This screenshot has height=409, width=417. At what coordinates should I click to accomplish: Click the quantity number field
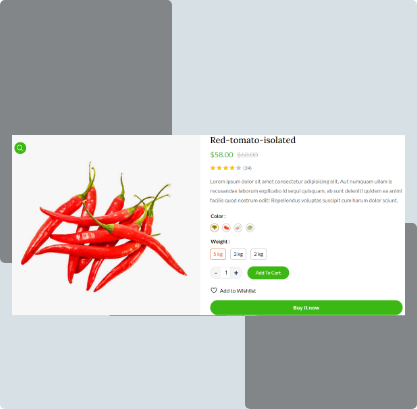click(226, 273)
